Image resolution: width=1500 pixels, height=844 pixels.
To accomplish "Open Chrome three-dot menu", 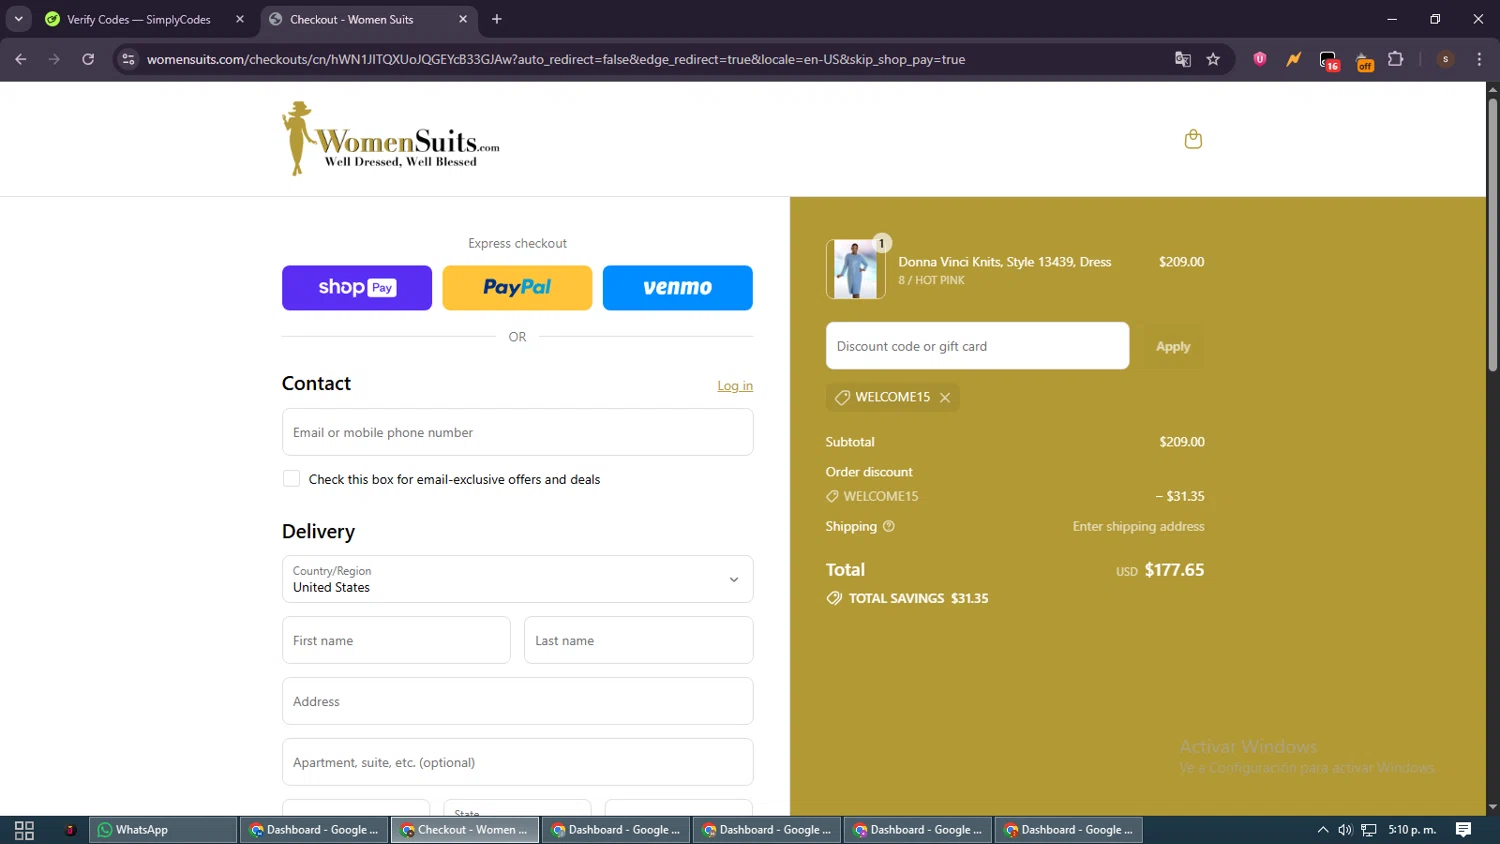I will pos(1479,59).
